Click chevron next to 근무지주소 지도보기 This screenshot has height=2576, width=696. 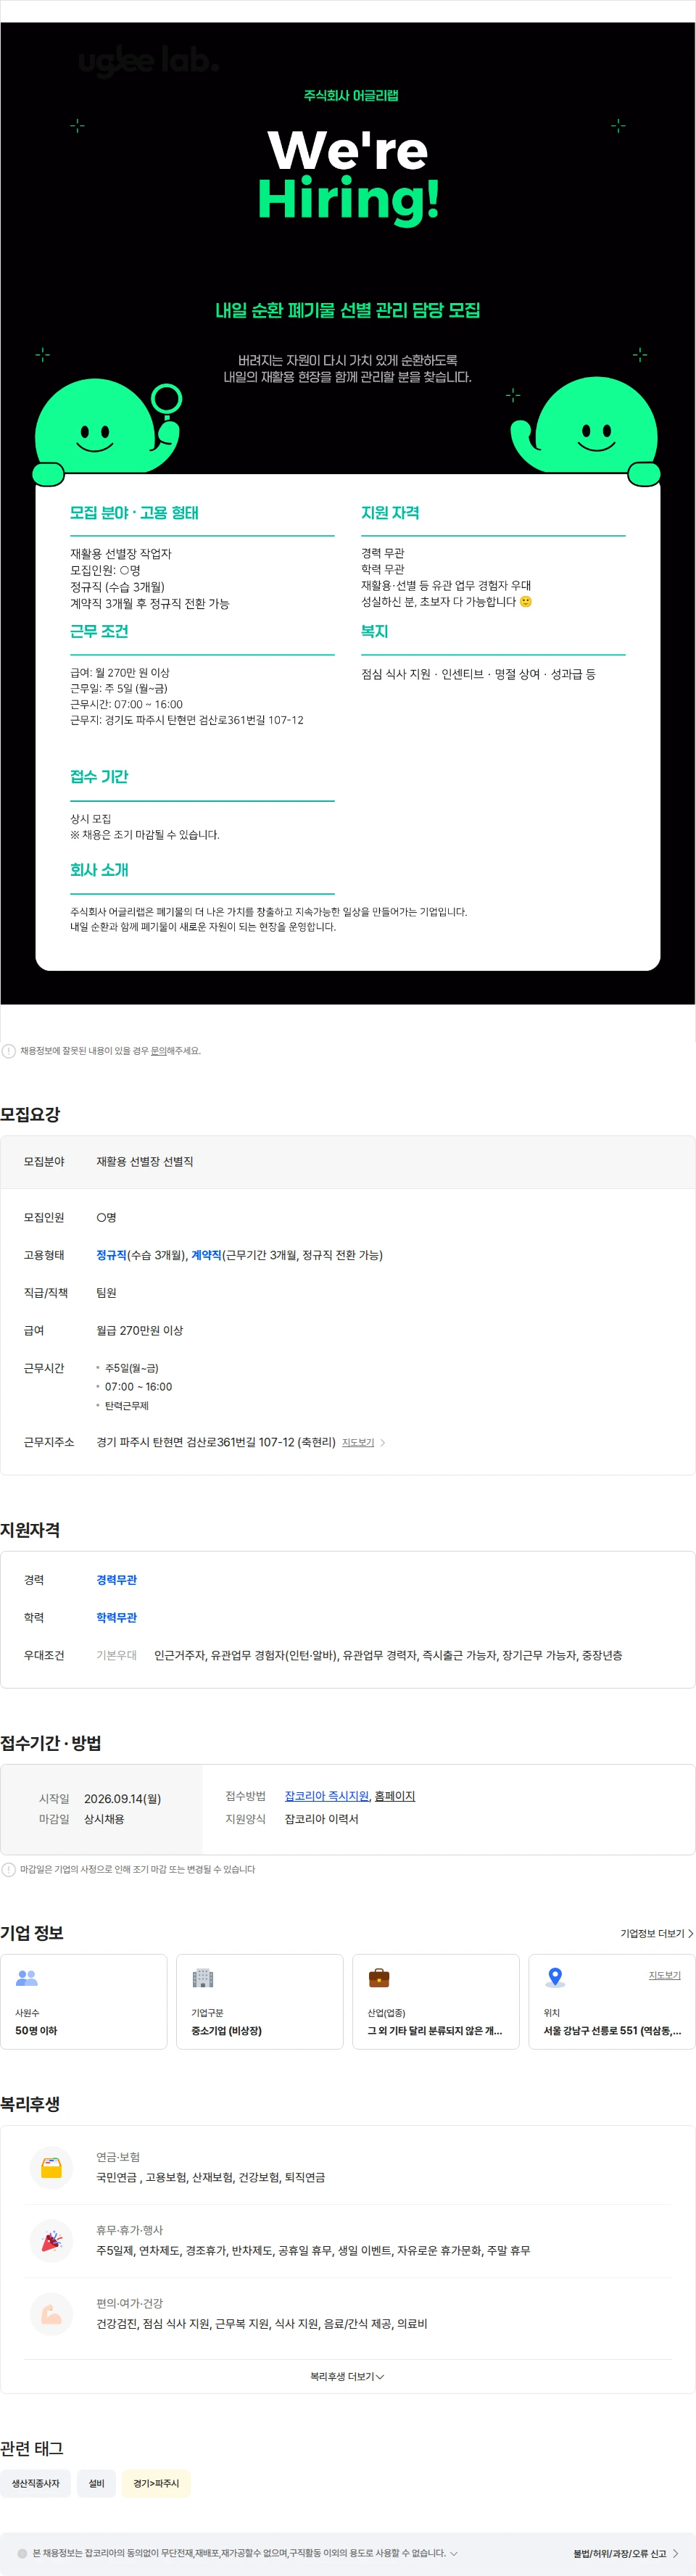coord(383,1443)
